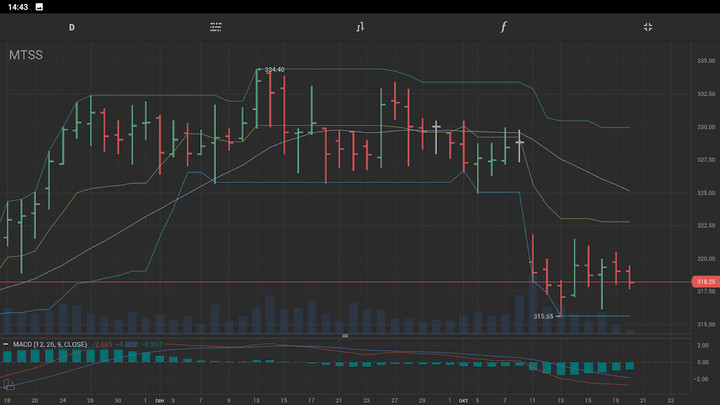
Task: Tap MACD histogram value -0.867
Action: pyautogui.click(x=152, y=344)
